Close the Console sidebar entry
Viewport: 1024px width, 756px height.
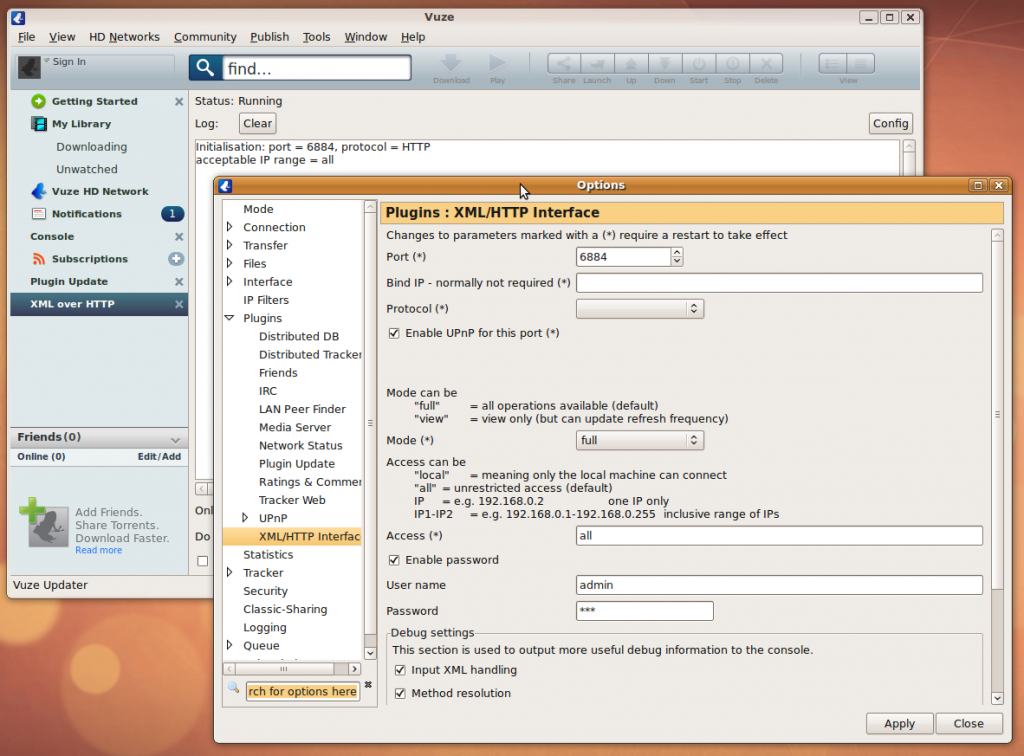179,237
